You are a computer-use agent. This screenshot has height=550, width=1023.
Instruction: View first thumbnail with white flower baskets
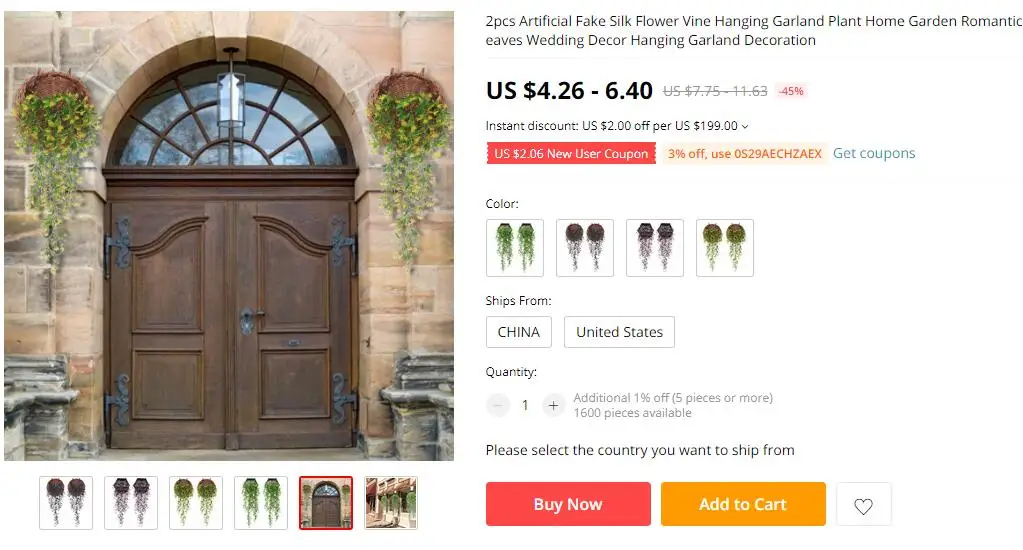pos(66,503)
